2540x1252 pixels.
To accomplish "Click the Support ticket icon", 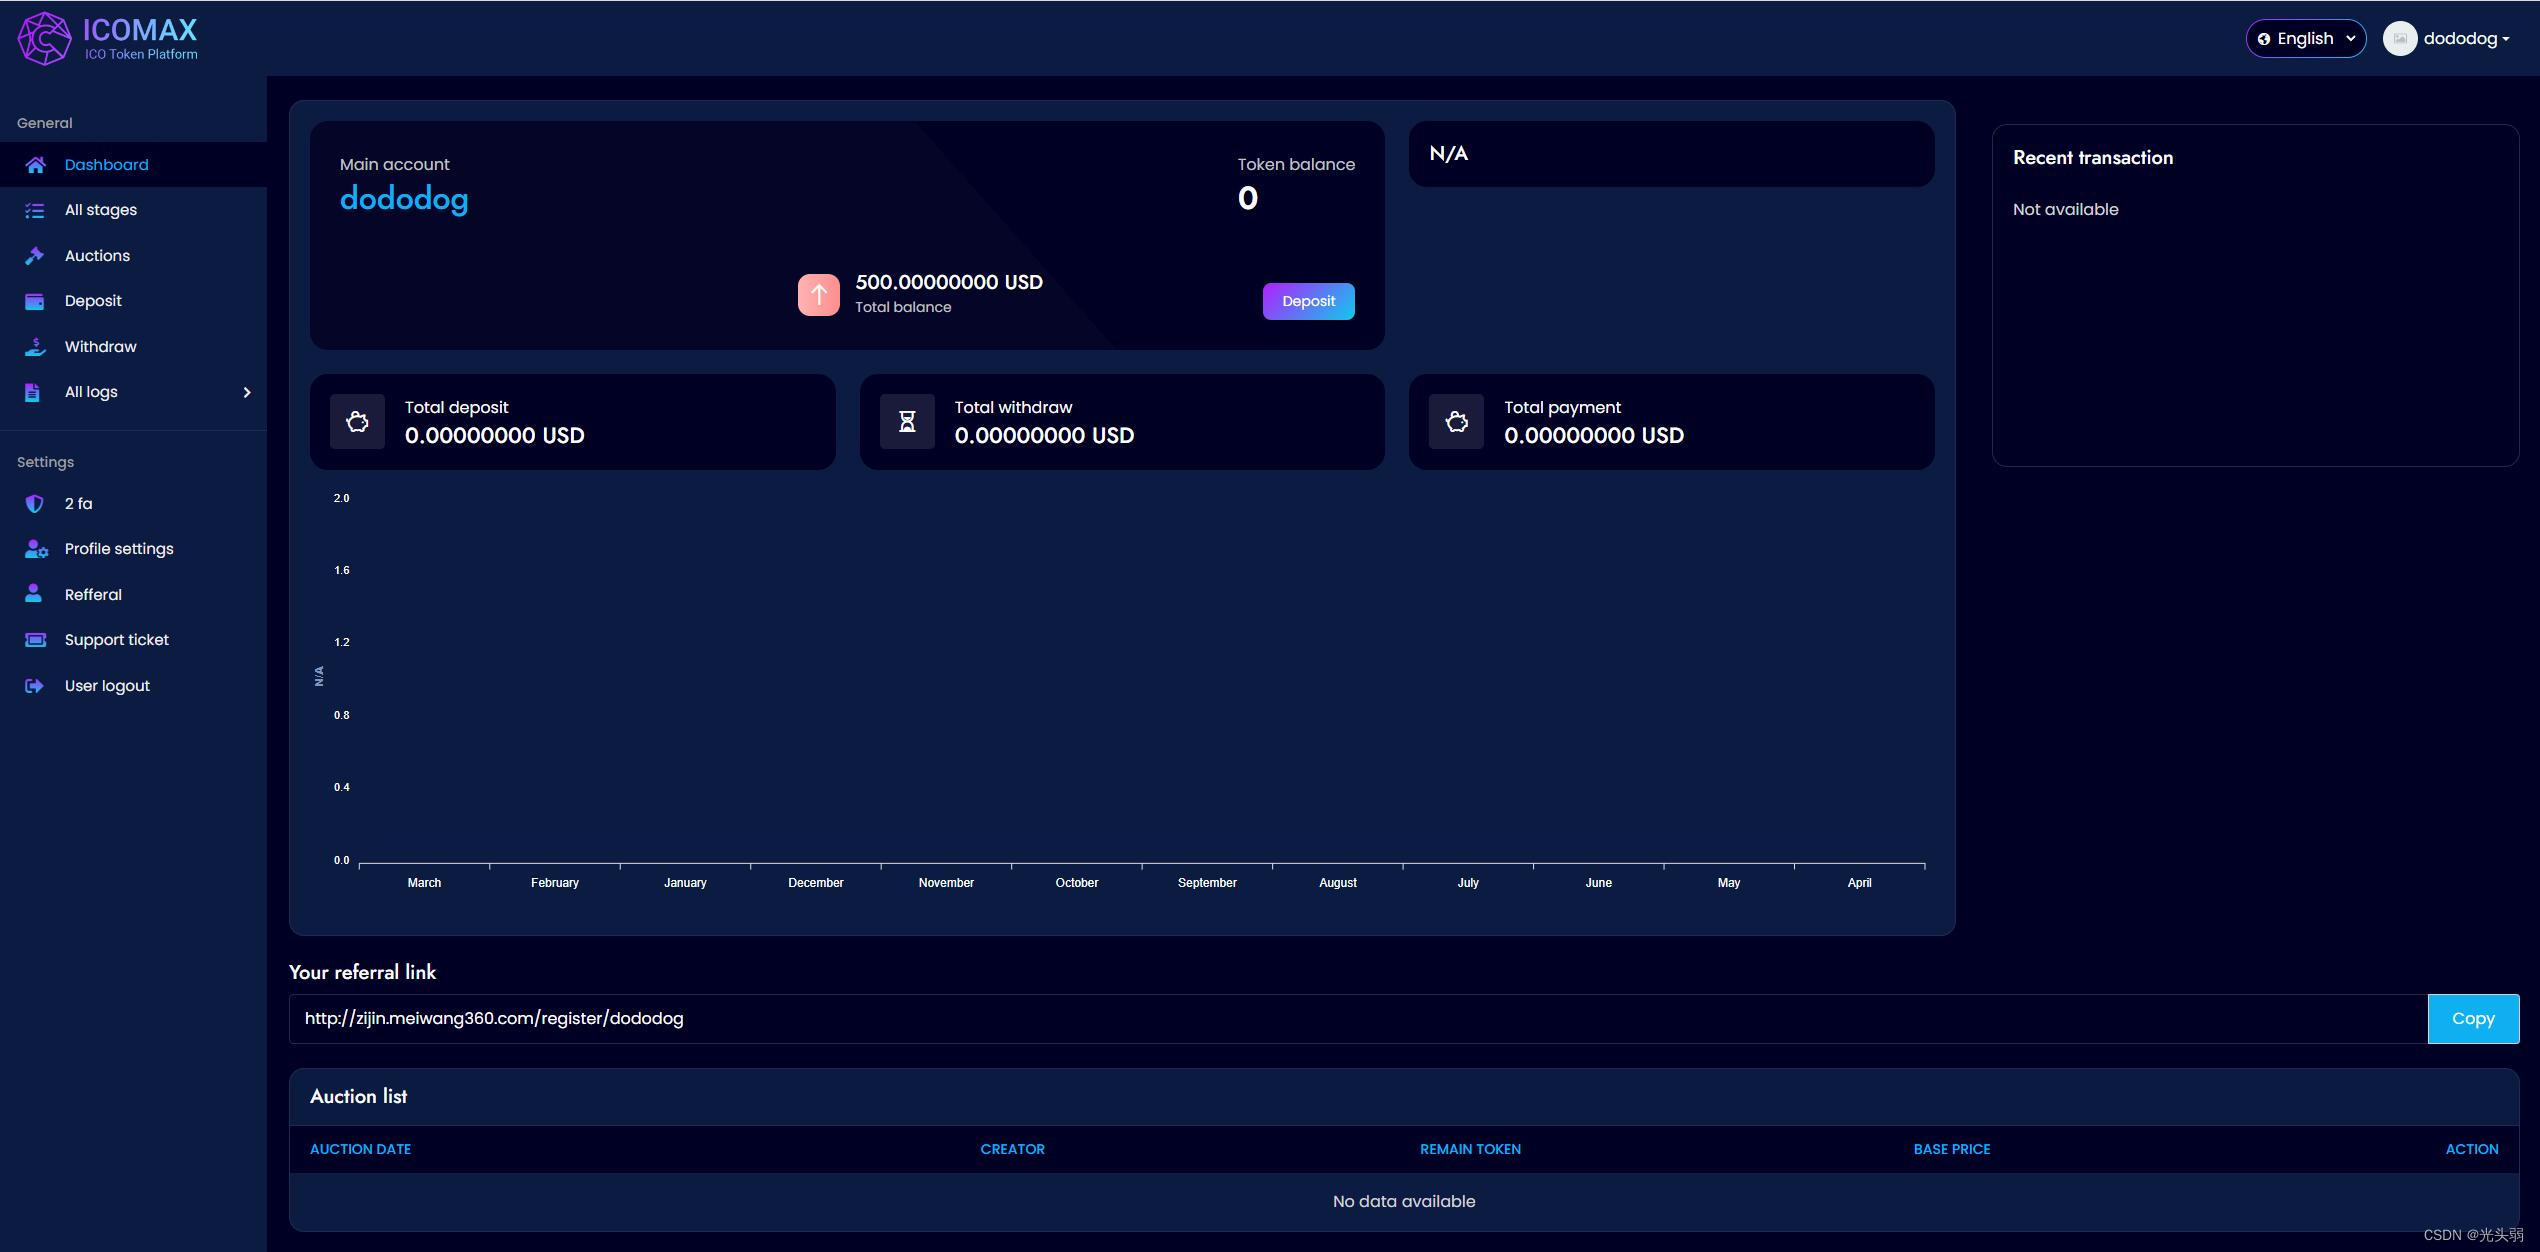I will tap(35, 640).
